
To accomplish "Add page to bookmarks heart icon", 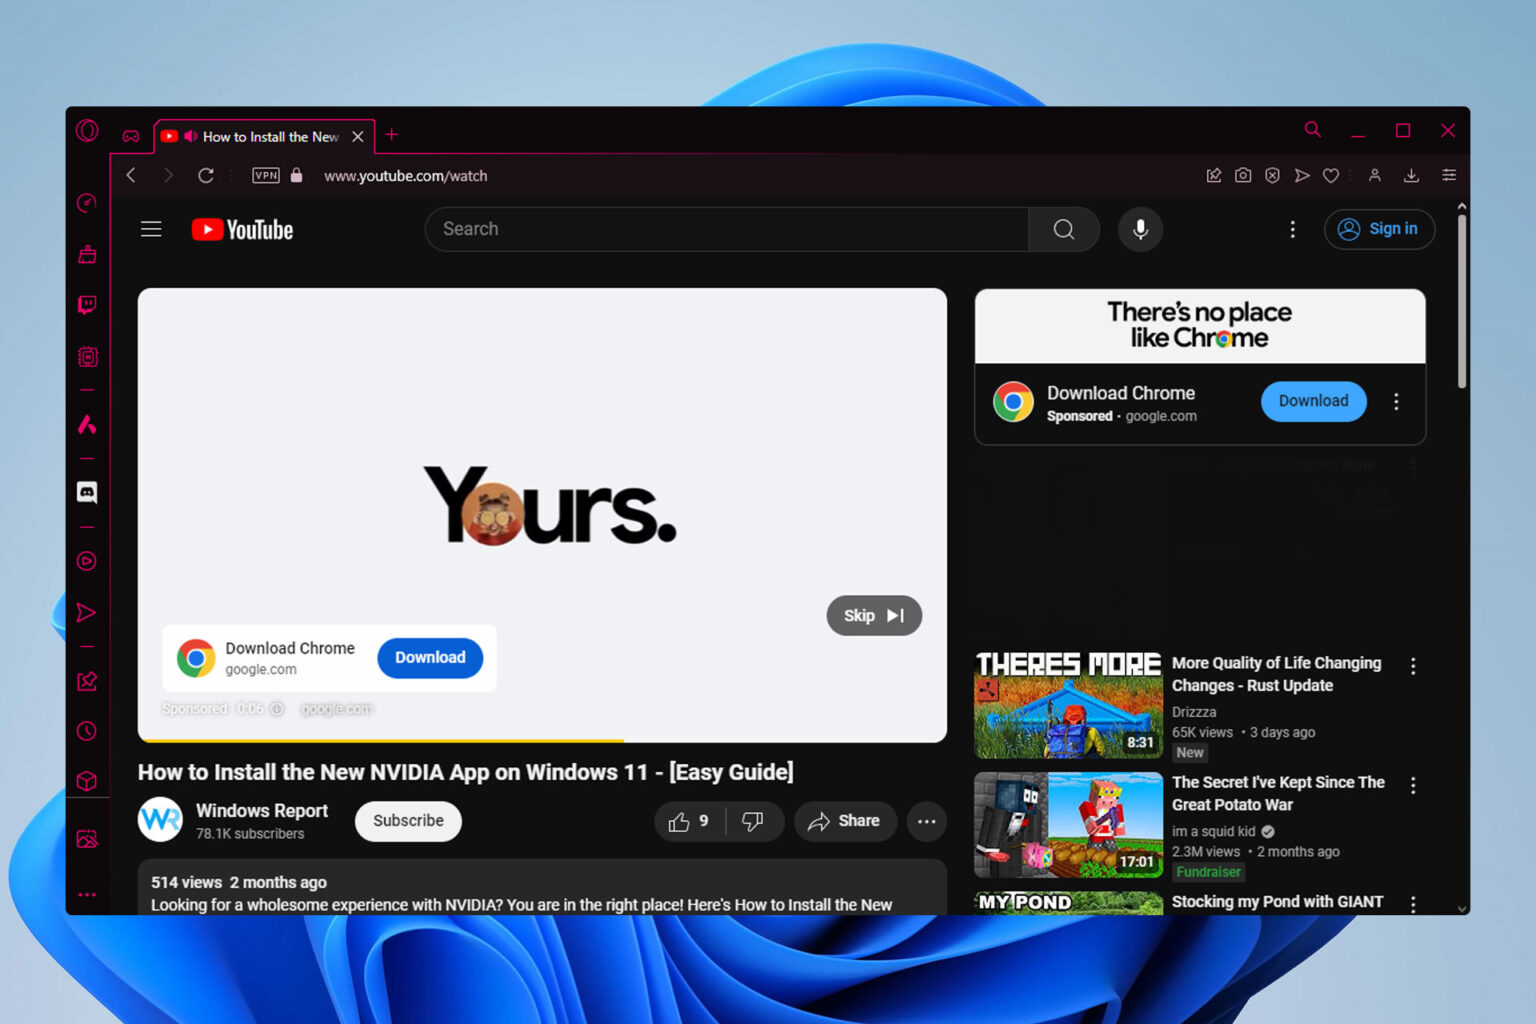I will tap(1331, 175).
